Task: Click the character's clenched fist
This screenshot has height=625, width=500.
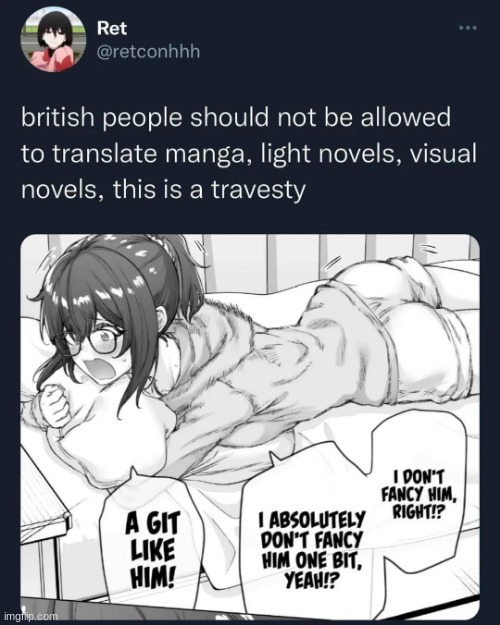Action: point(55,407)
